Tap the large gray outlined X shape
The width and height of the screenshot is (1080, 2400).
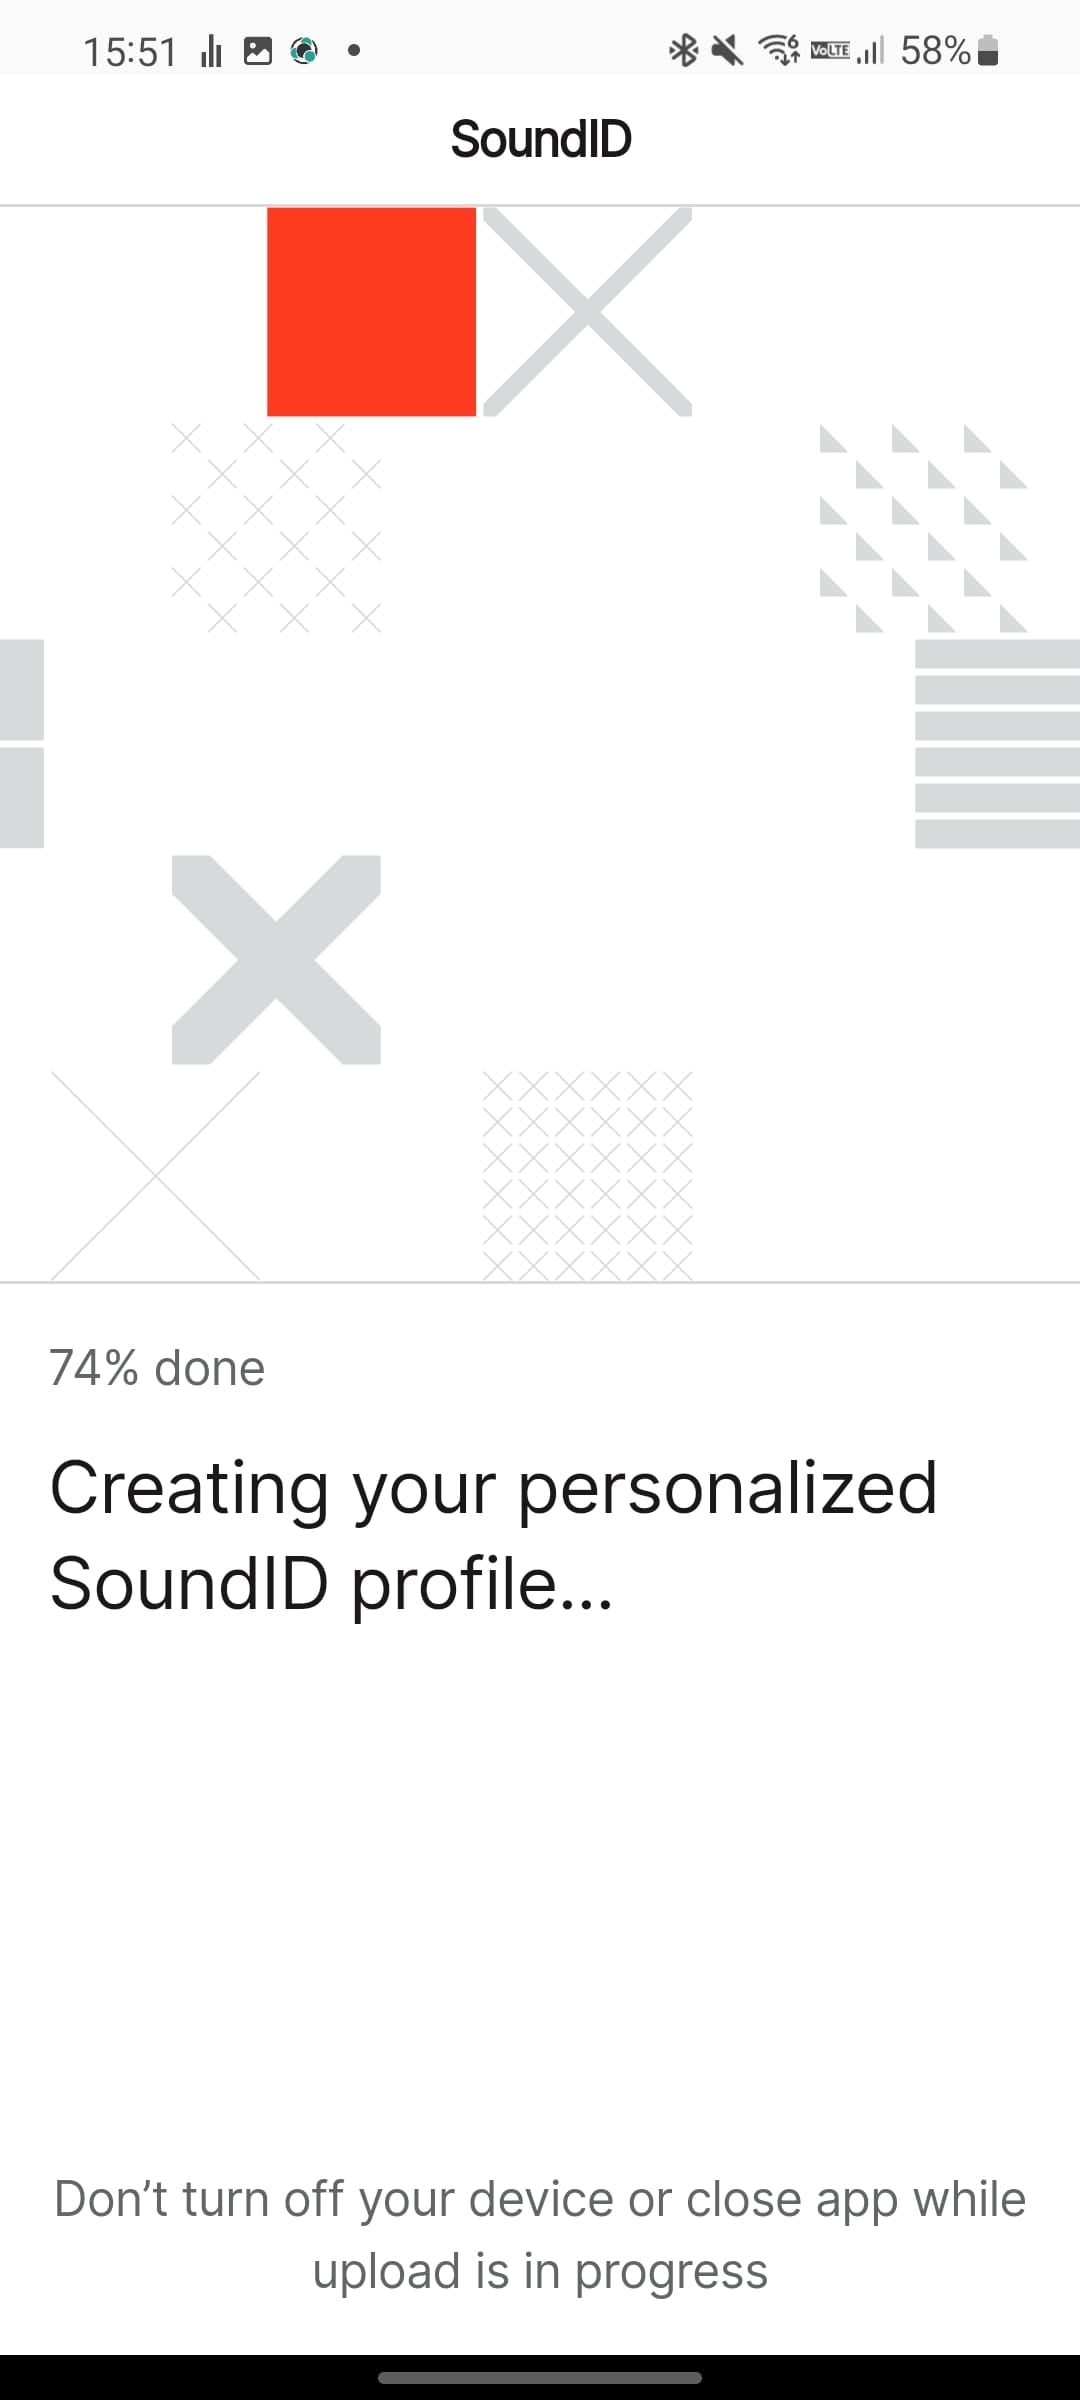click(588, 311)
